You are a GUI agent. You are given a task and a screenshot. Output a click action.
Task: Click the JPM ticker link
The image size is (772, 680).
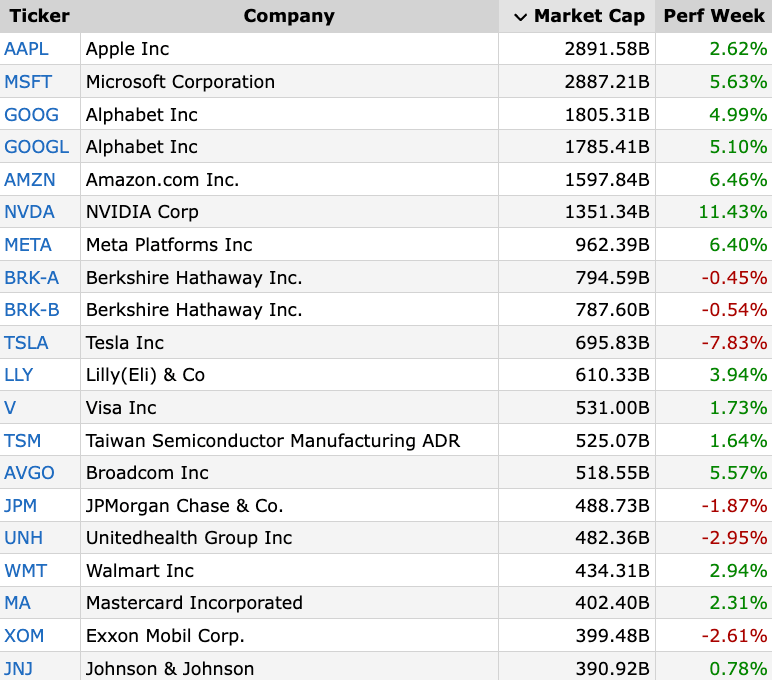(21, 506)
